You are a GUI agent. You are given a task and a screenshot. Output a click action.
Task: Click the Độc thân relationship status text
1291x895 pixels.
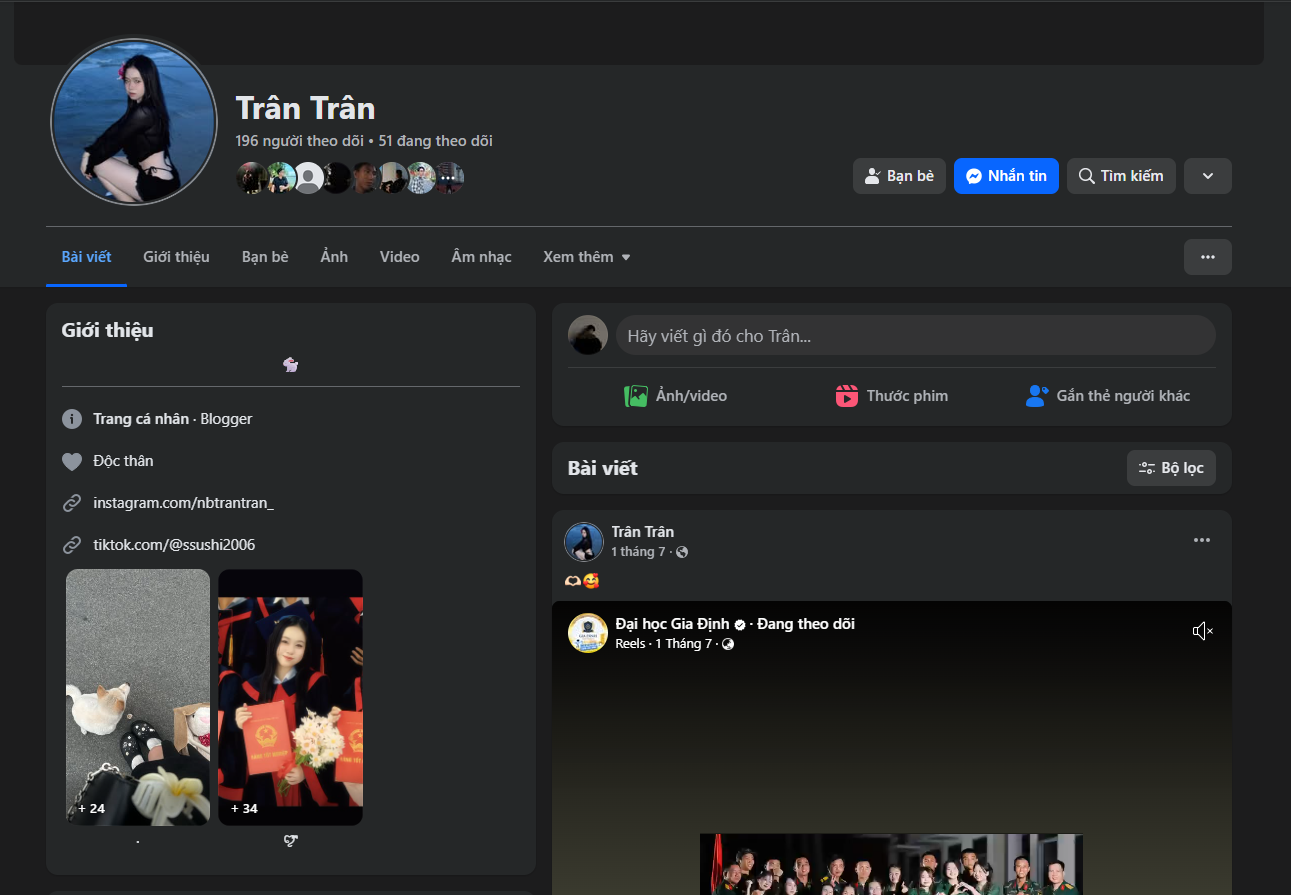pyautogui.click(x=123, y=461)
